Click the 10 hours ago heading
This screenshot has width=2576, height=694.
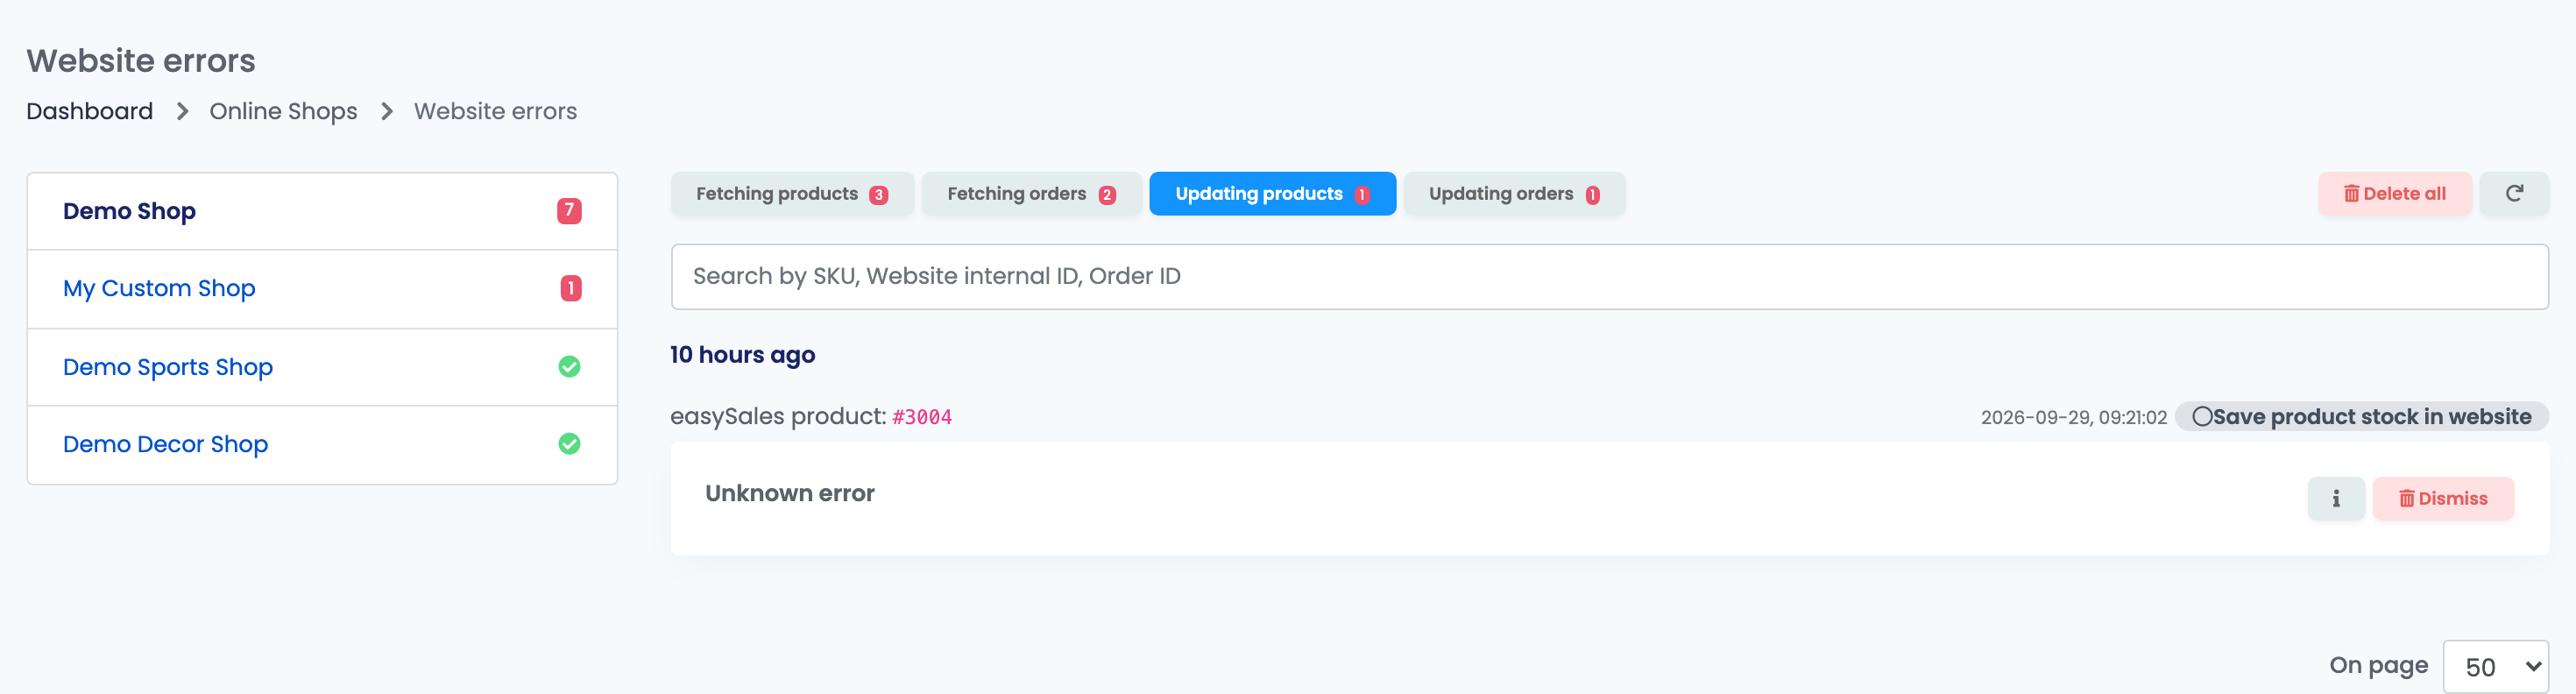742,355
